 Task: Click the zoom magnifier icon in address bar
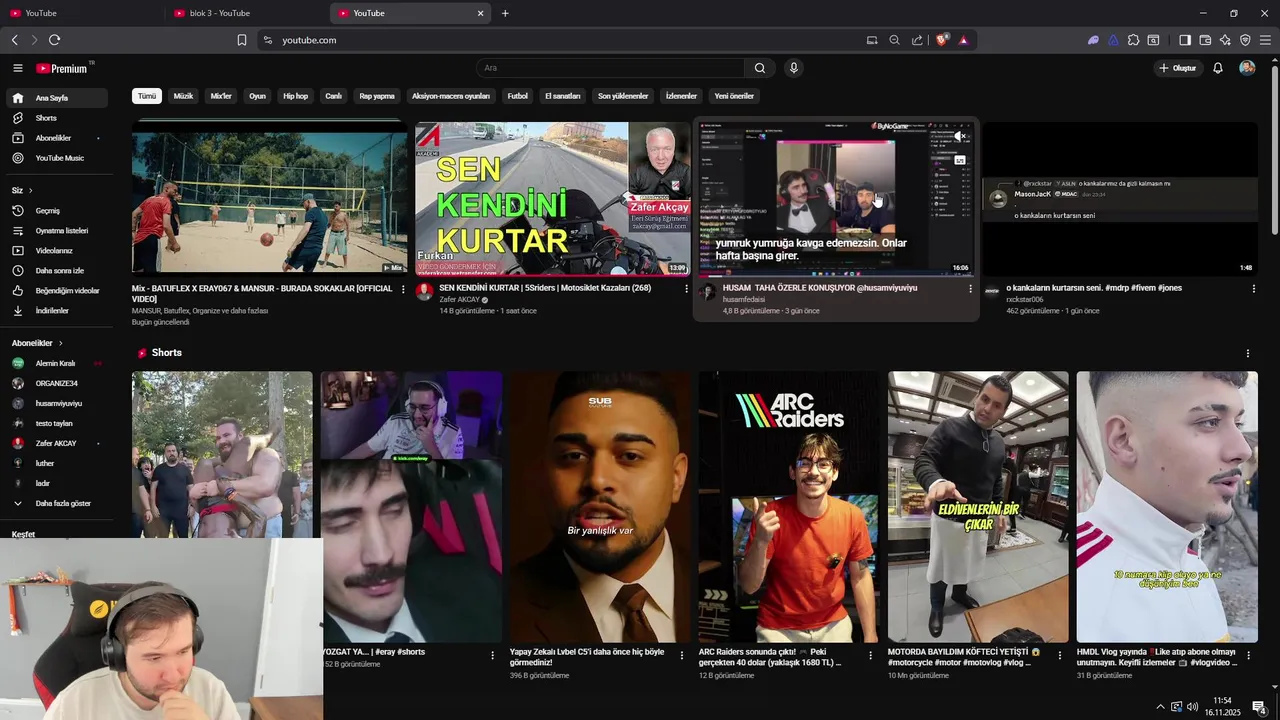click(894, 40)
